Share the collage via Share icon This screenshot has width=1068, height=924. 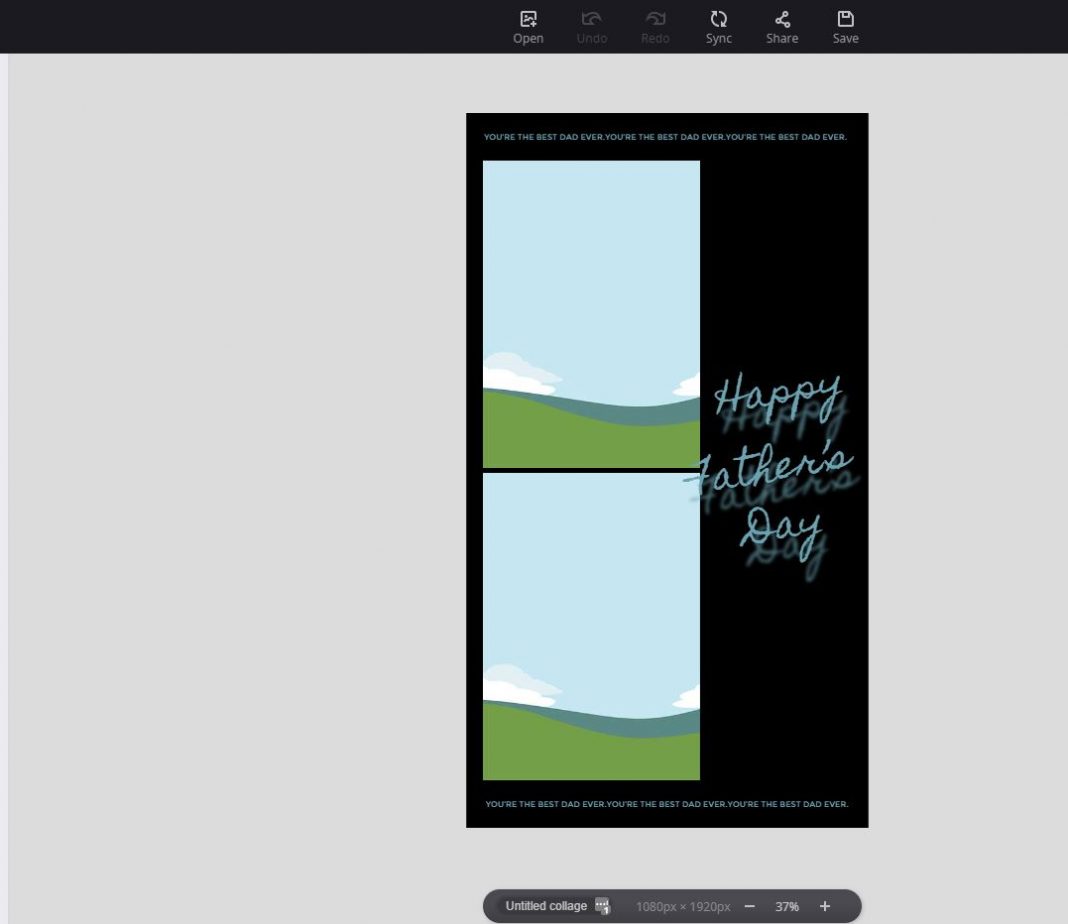(782, 20)
